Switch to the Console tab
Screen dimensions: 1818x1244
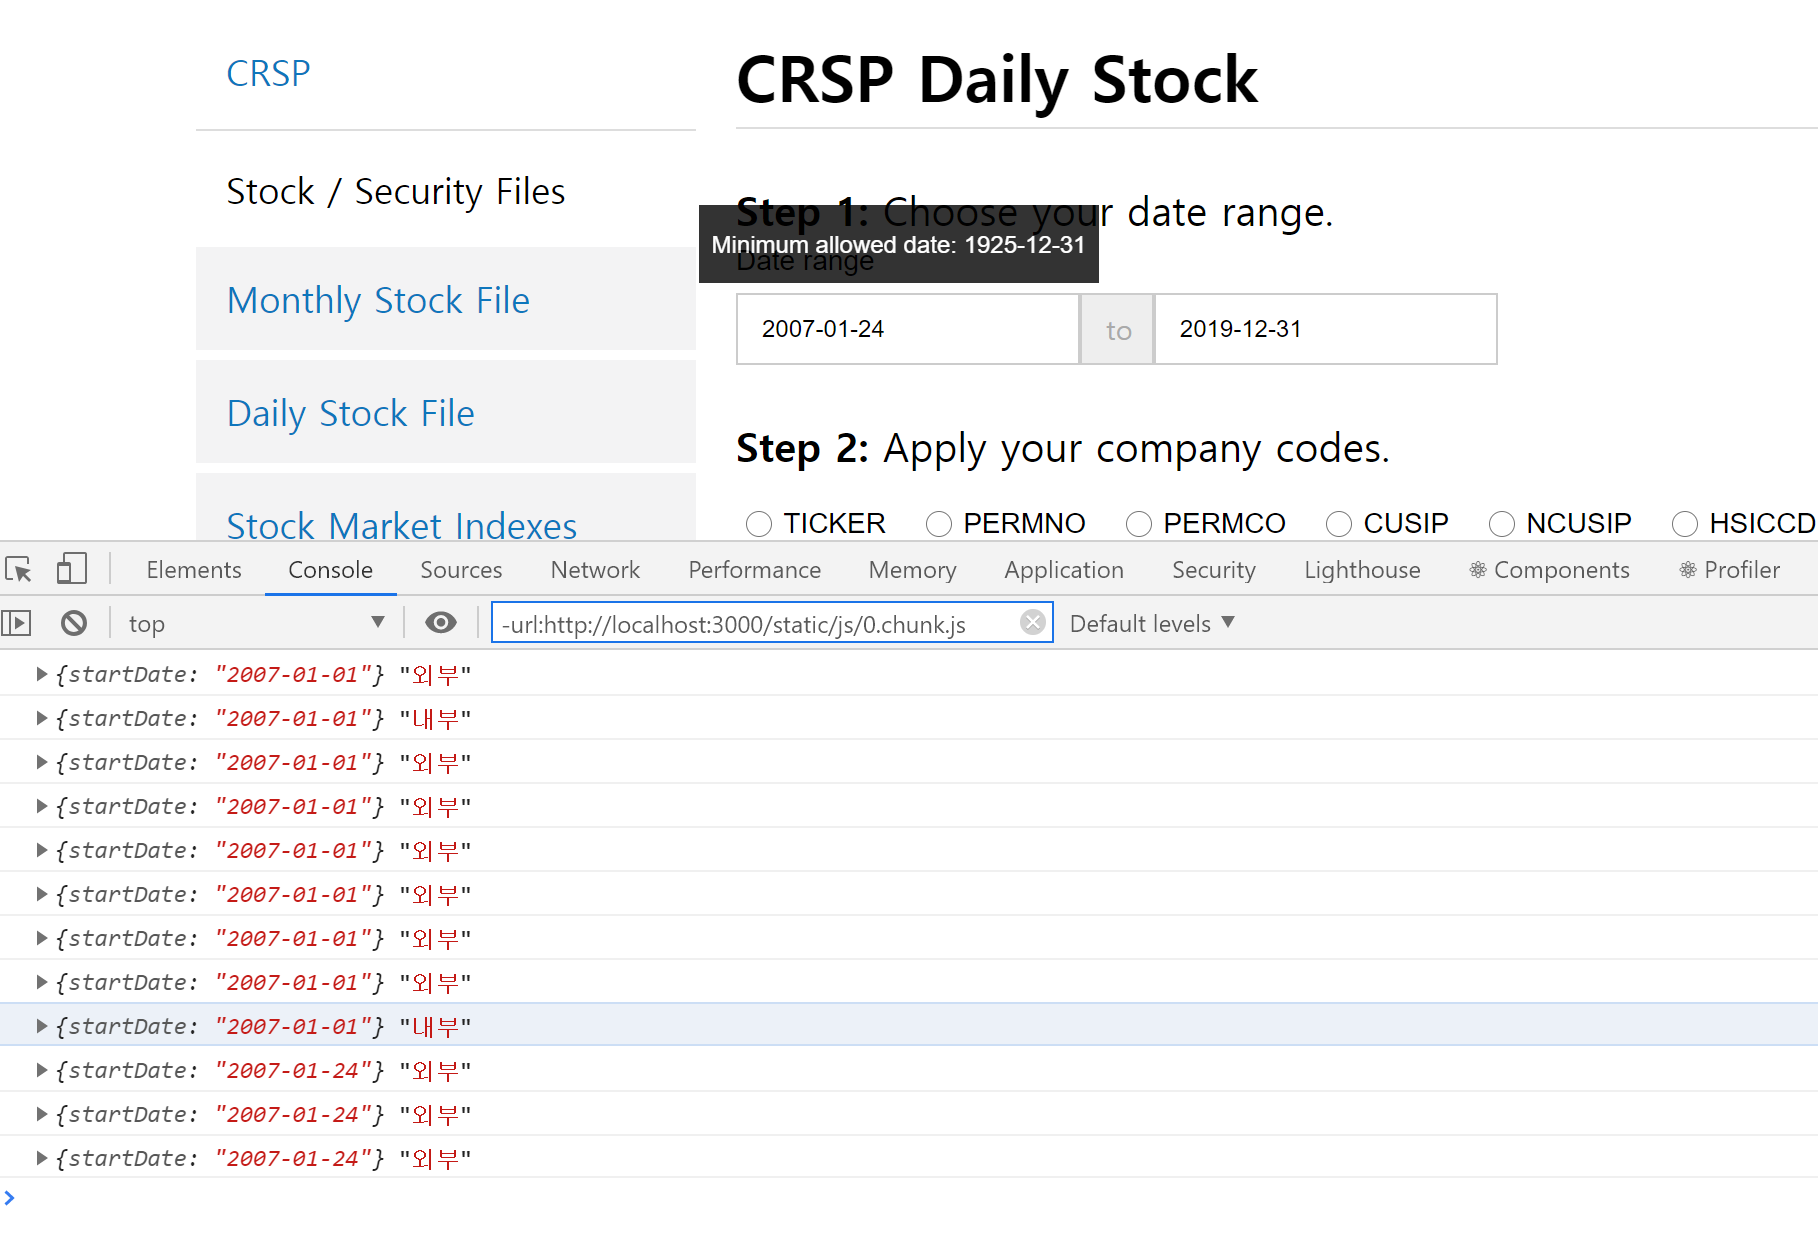pyautogui.click(x=330, y=570)
